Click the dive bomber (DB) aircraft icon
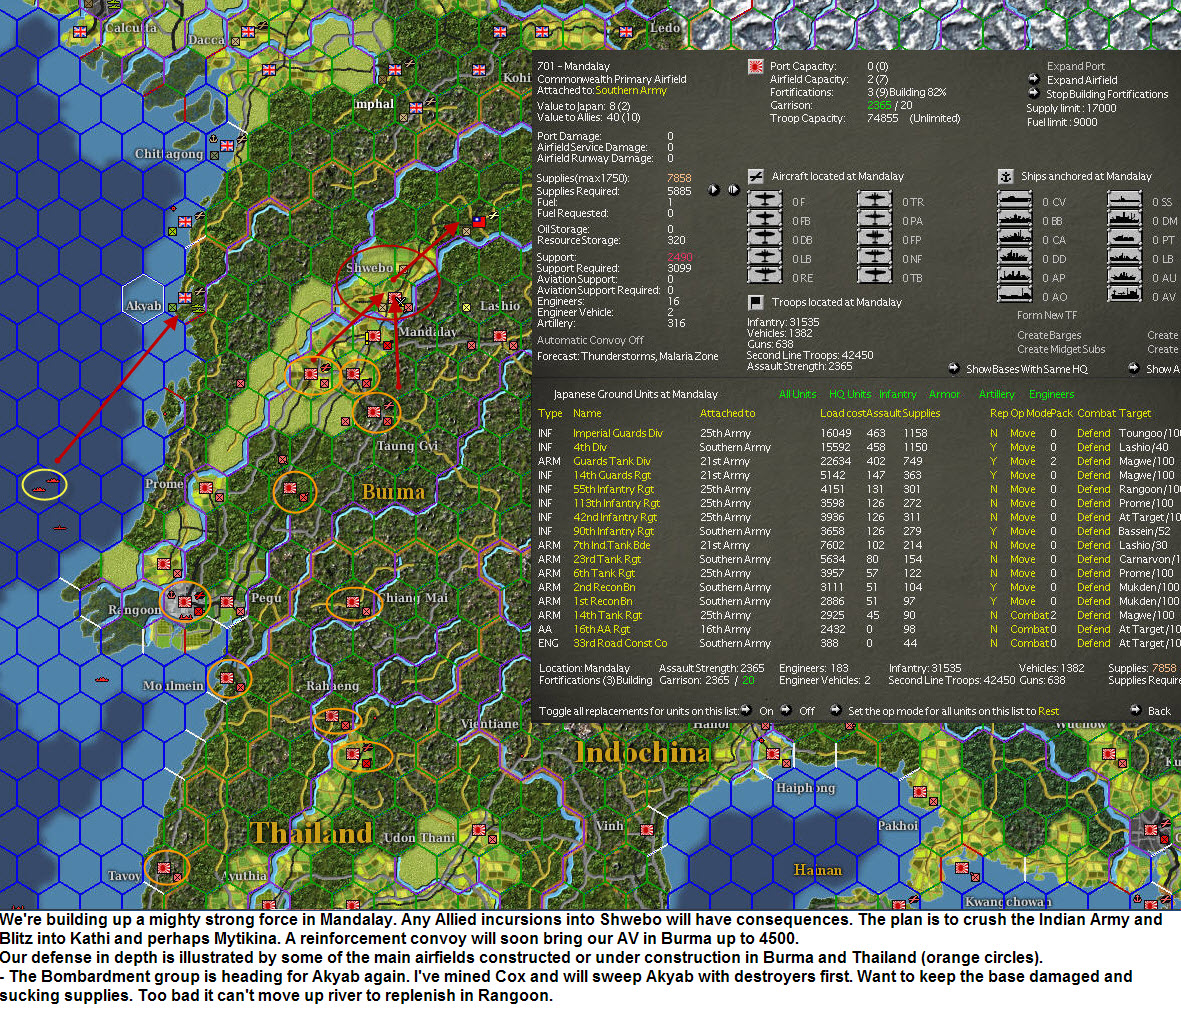The image size is (1181, 1015). coord(764,238)
